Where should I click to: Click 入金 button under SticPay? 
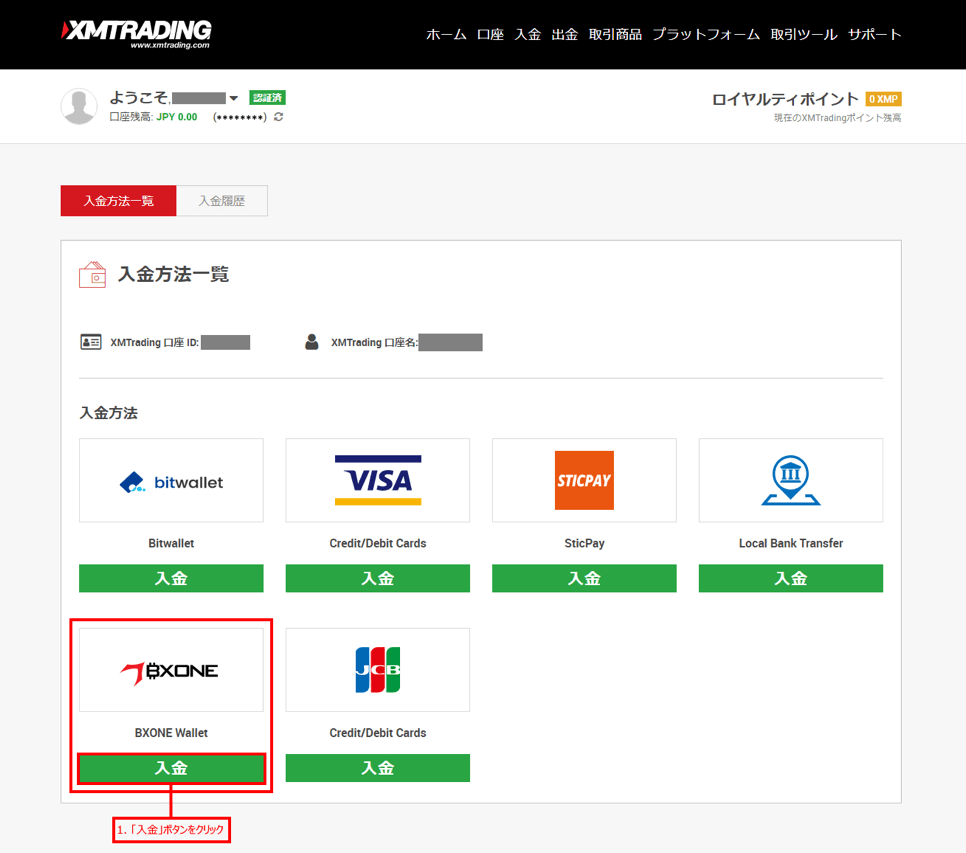(x=584, y=578)
